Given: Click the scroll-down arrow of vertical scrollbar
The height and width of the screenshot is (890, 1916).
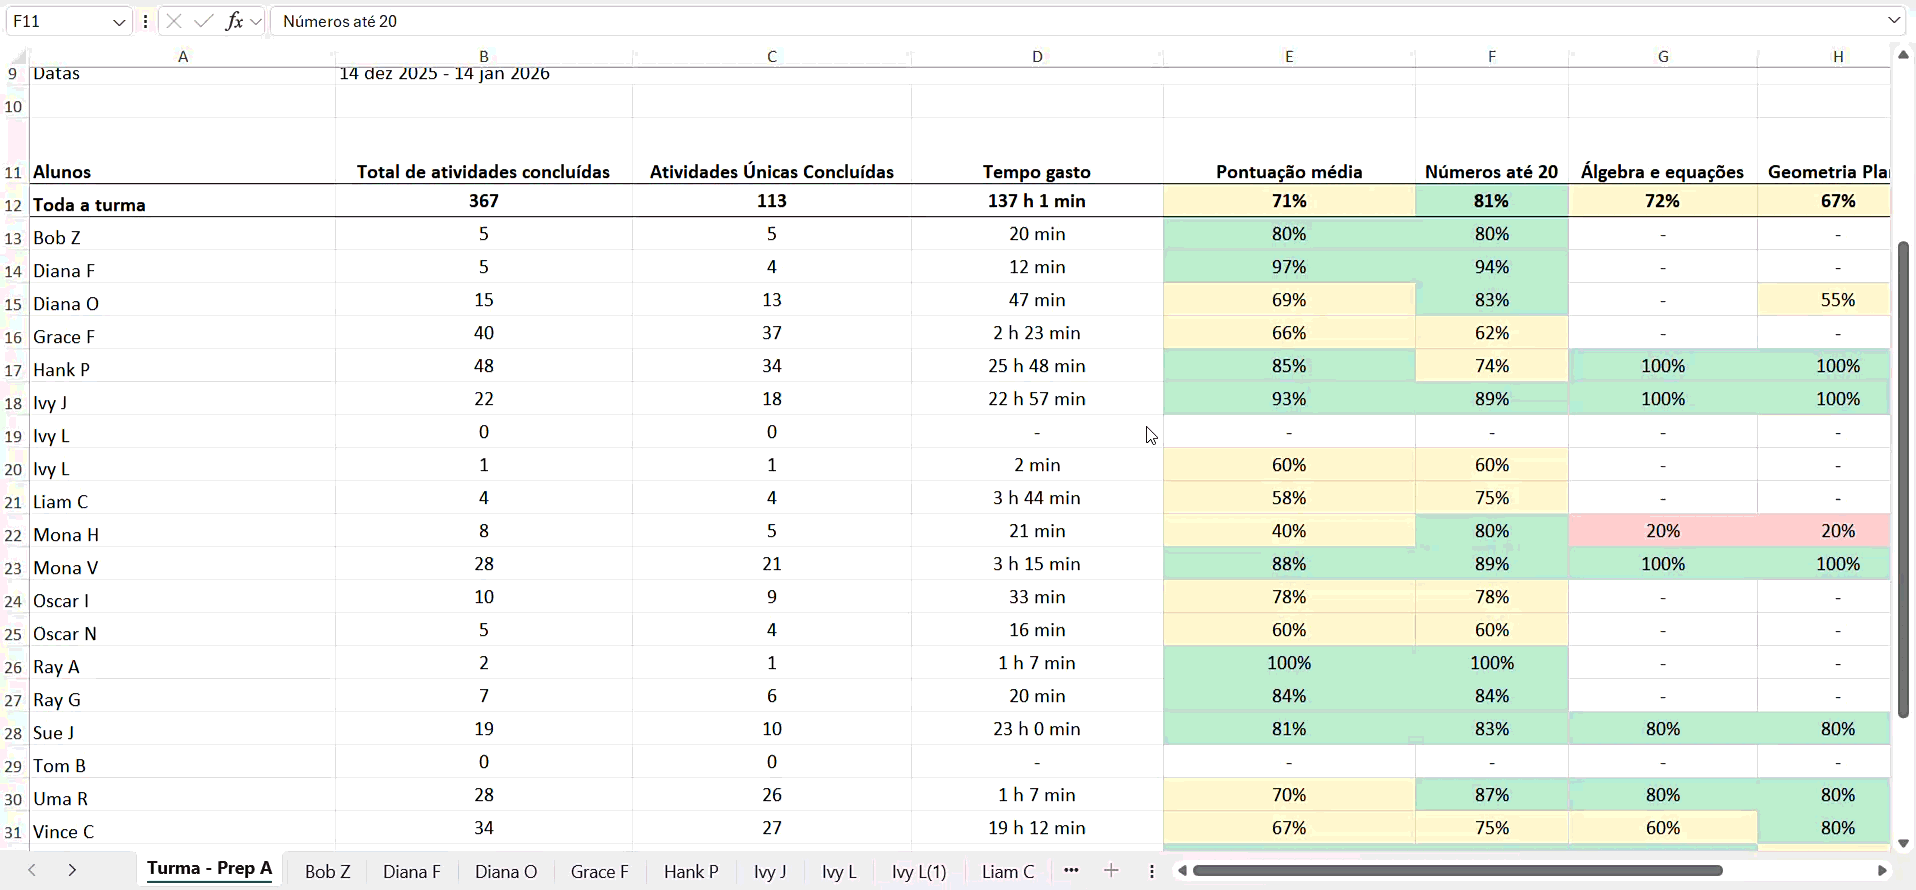Looking at the screenshot, I should coord(1903,843).
